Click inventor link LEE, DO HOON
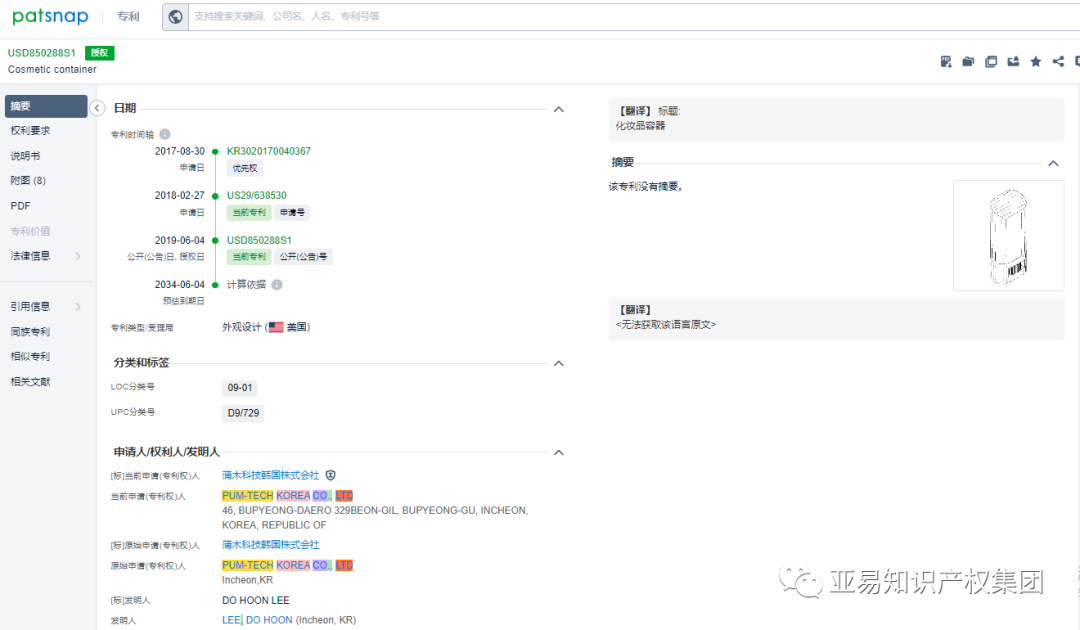Image resolution: width=1080 pixels, height=630 pixels. coord(257,620)
